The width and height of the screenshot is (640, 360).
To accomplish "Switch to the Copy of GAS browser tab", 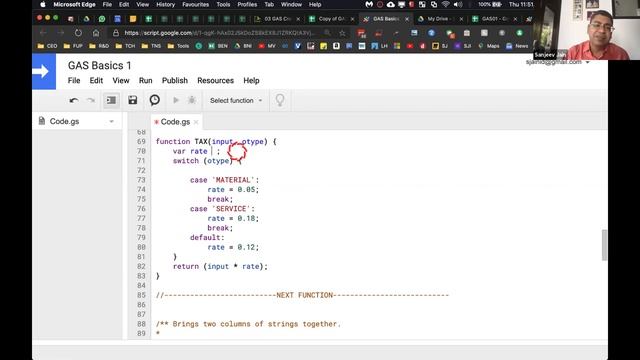I will (331, 19).
